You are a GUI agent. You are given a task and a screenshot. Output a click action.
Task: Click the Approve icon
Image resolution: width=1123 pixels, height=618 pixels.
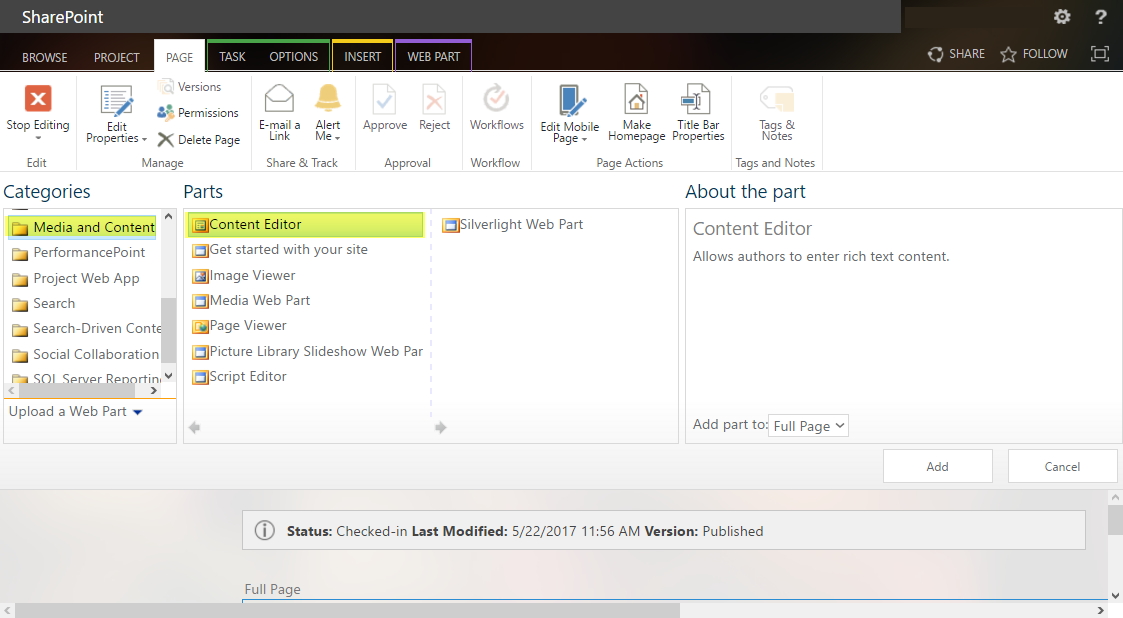(385, 99)
